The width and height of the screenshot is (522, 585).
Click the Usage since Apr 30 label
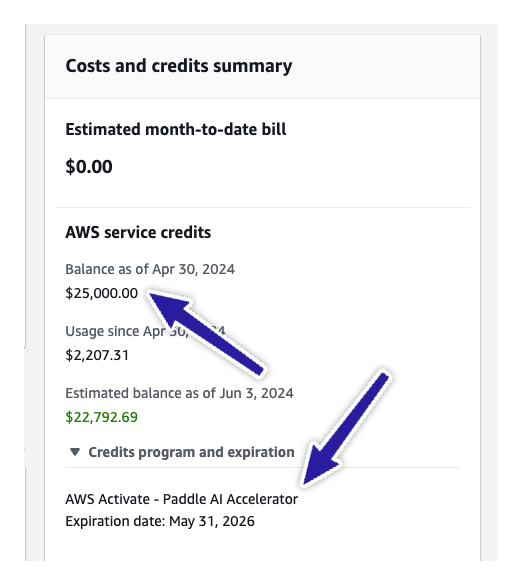point(146,331)
